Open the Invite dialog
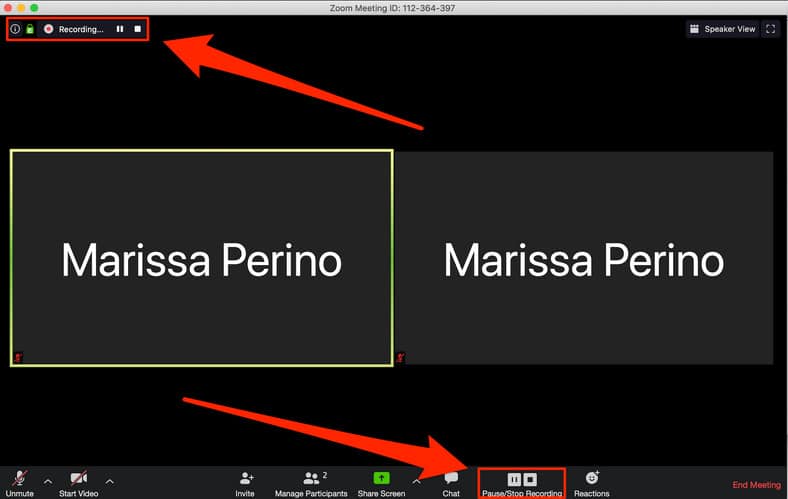The width and height of the screenshot is (788, 499). pos(245,483)
